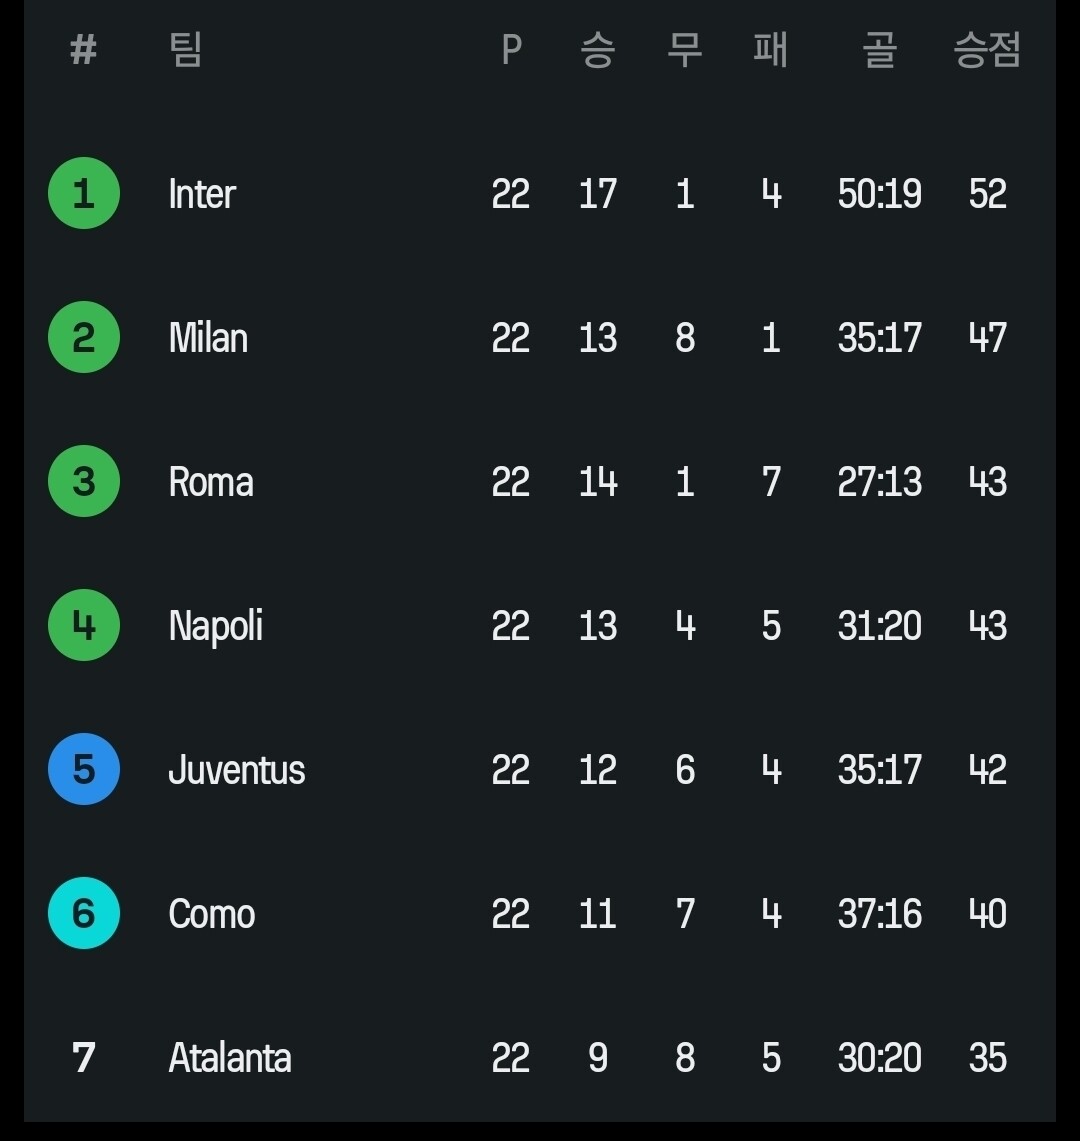Click the green rank 4 badge
This screenshot has height=1141, width=1080.
pyautogui.click(x=84, y=625)
